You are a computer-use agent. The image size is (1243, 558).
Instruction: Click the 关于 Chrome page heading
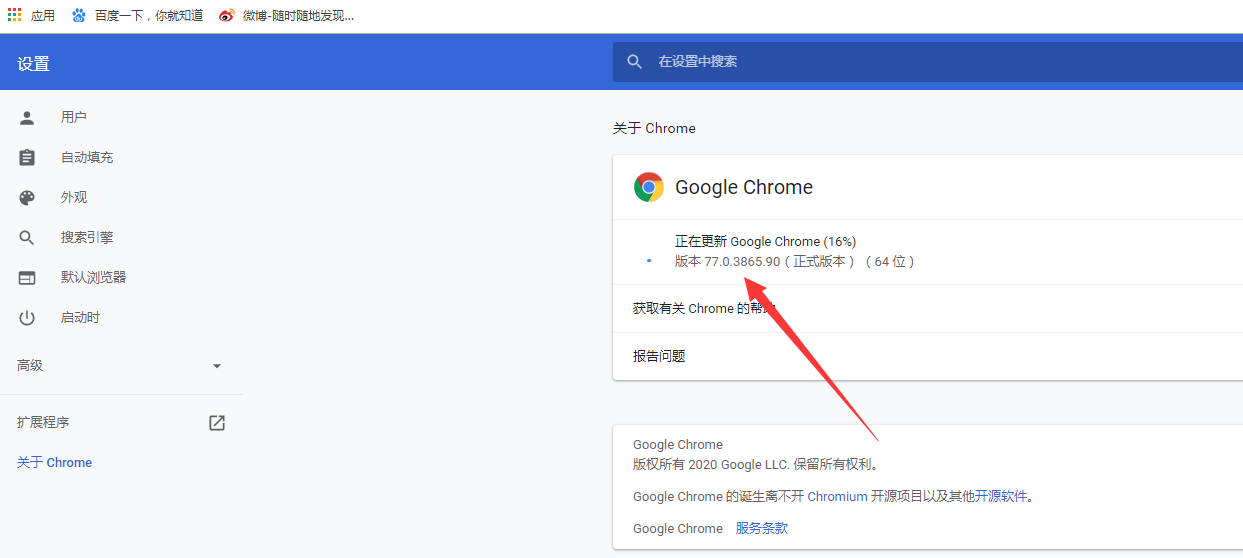(x=654, y=129)
